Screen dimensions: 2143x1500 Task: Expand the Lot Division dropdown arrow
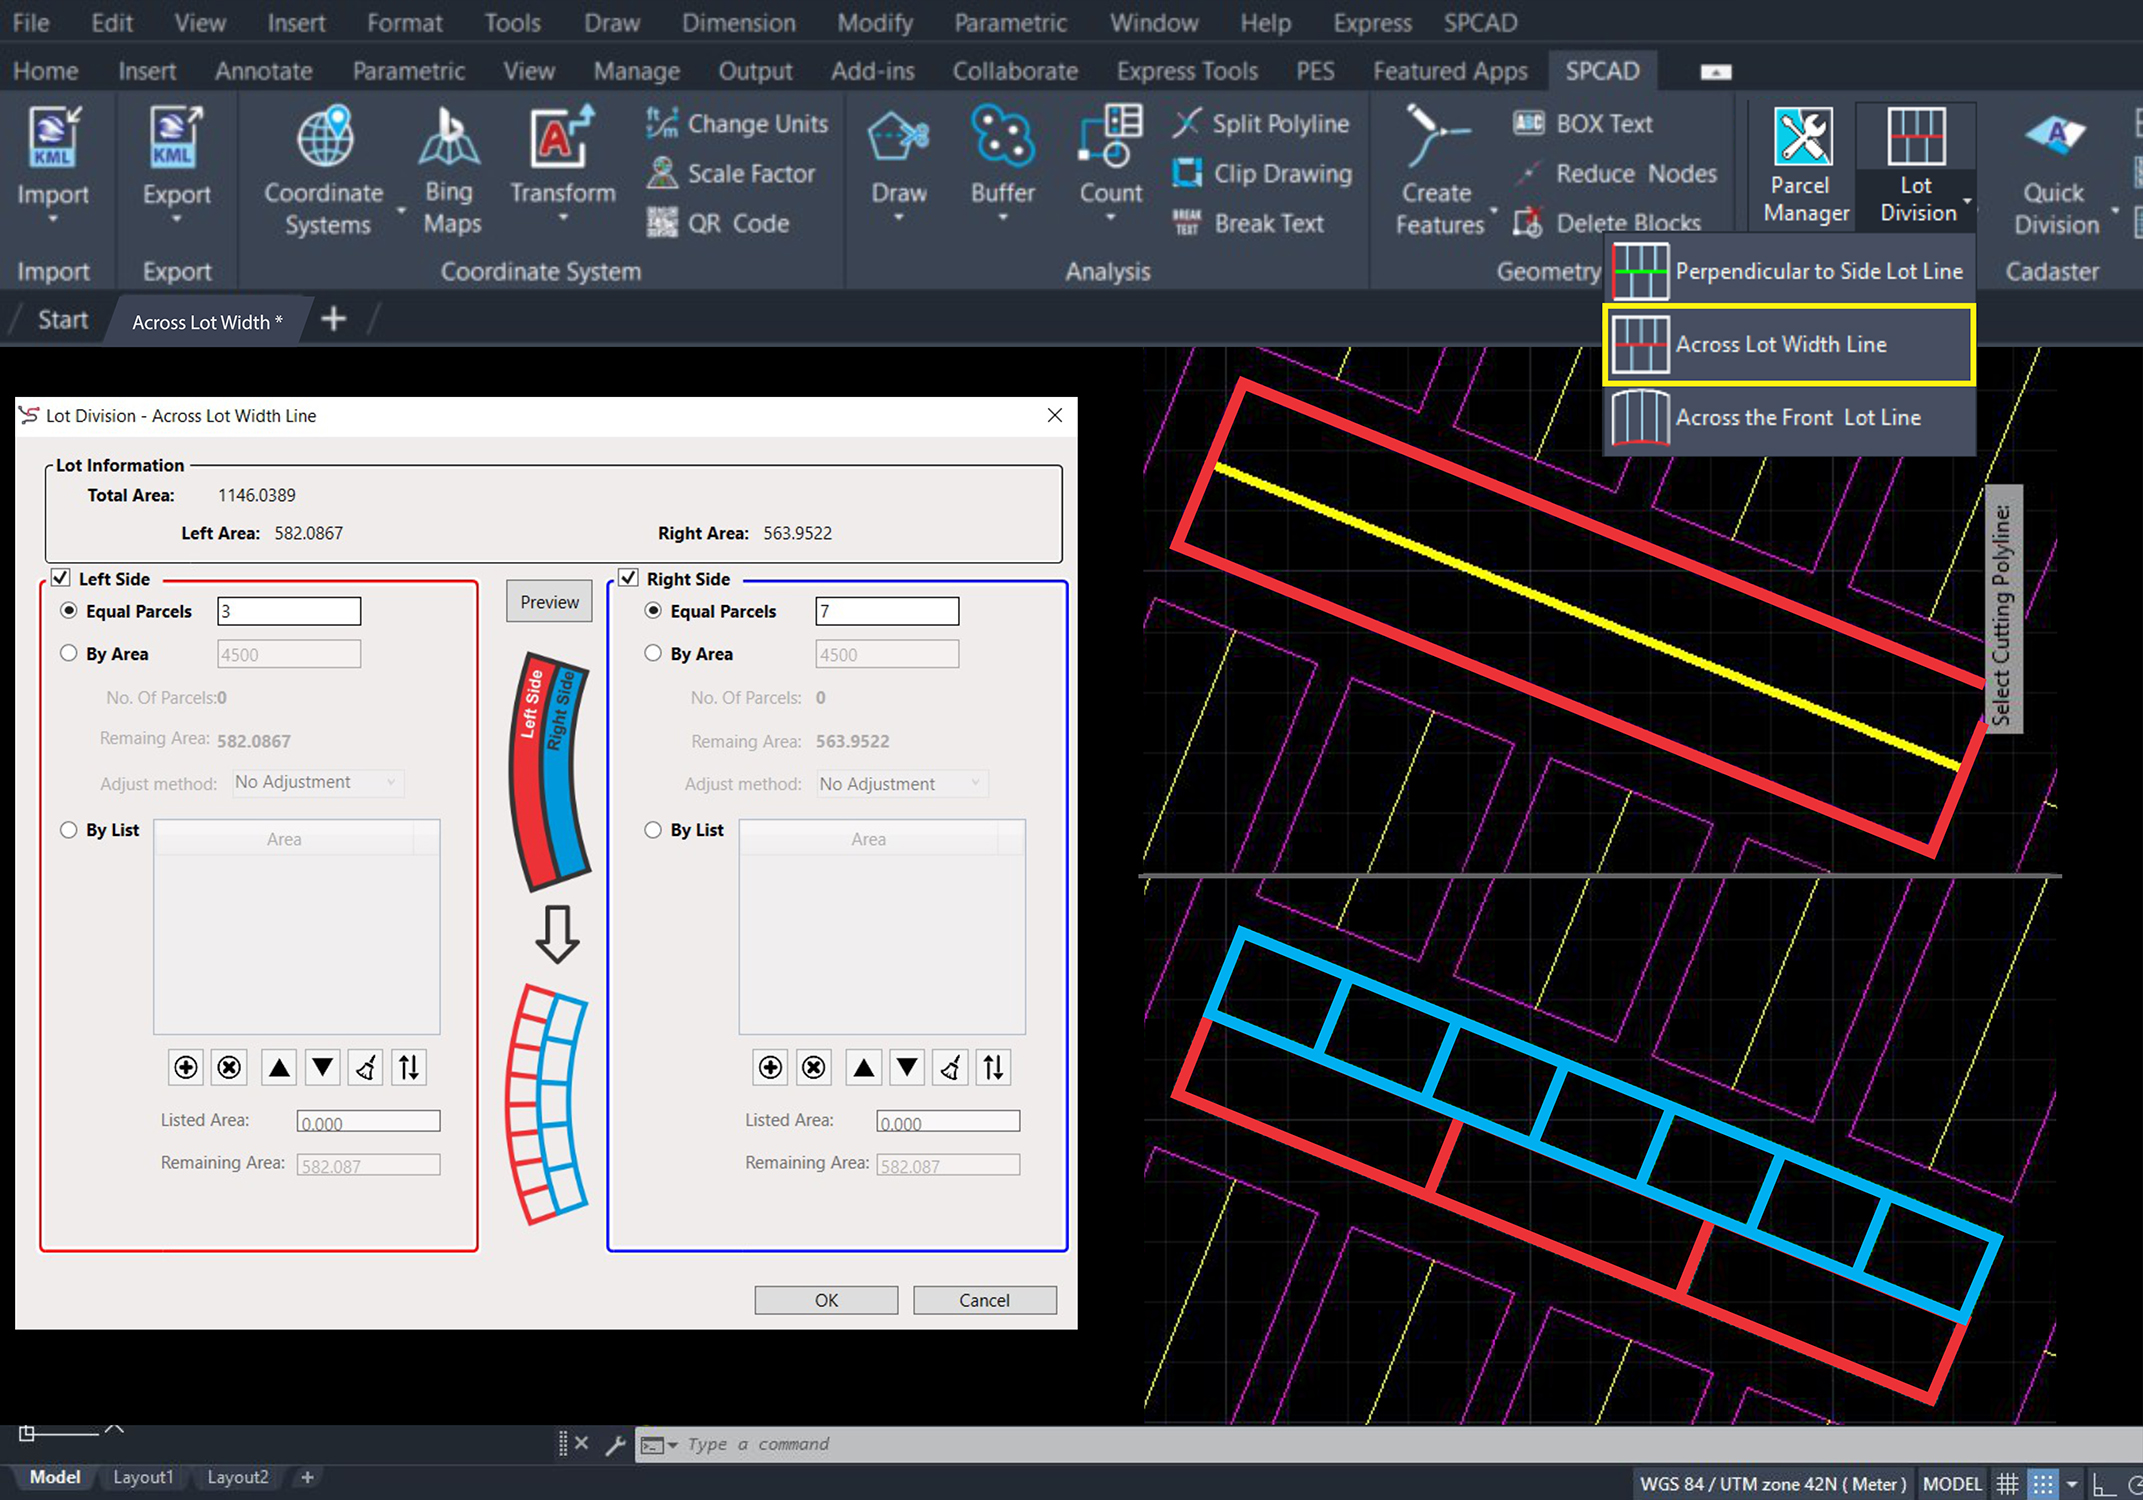pyautogui.click(x=1966, y=201)
